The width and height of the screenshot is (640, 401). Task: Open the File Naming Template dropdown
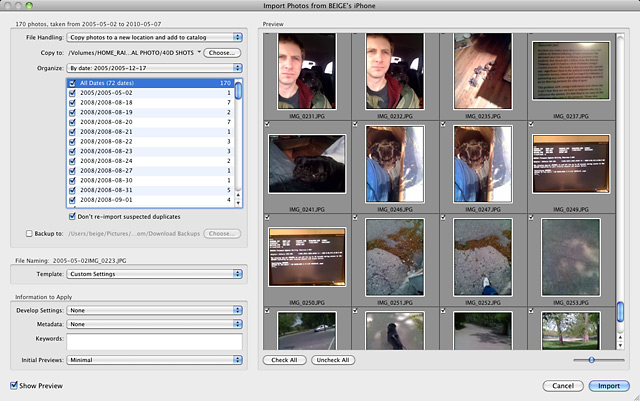[x=154, y=274]
